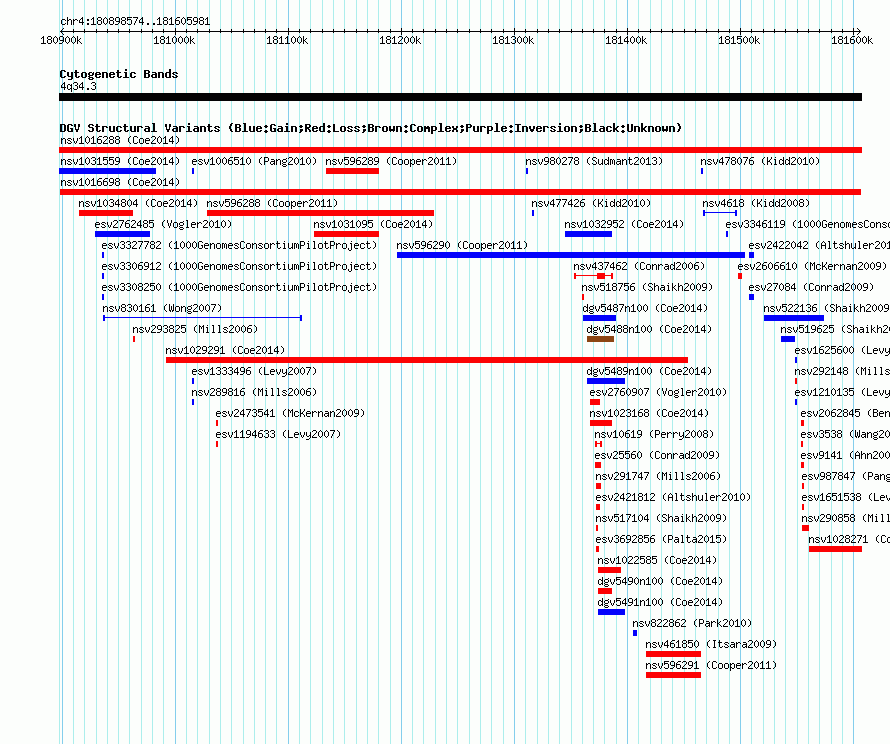The image size is (890, 744).
Task: Click esv3327782 variant label
Action: point(240,245)
